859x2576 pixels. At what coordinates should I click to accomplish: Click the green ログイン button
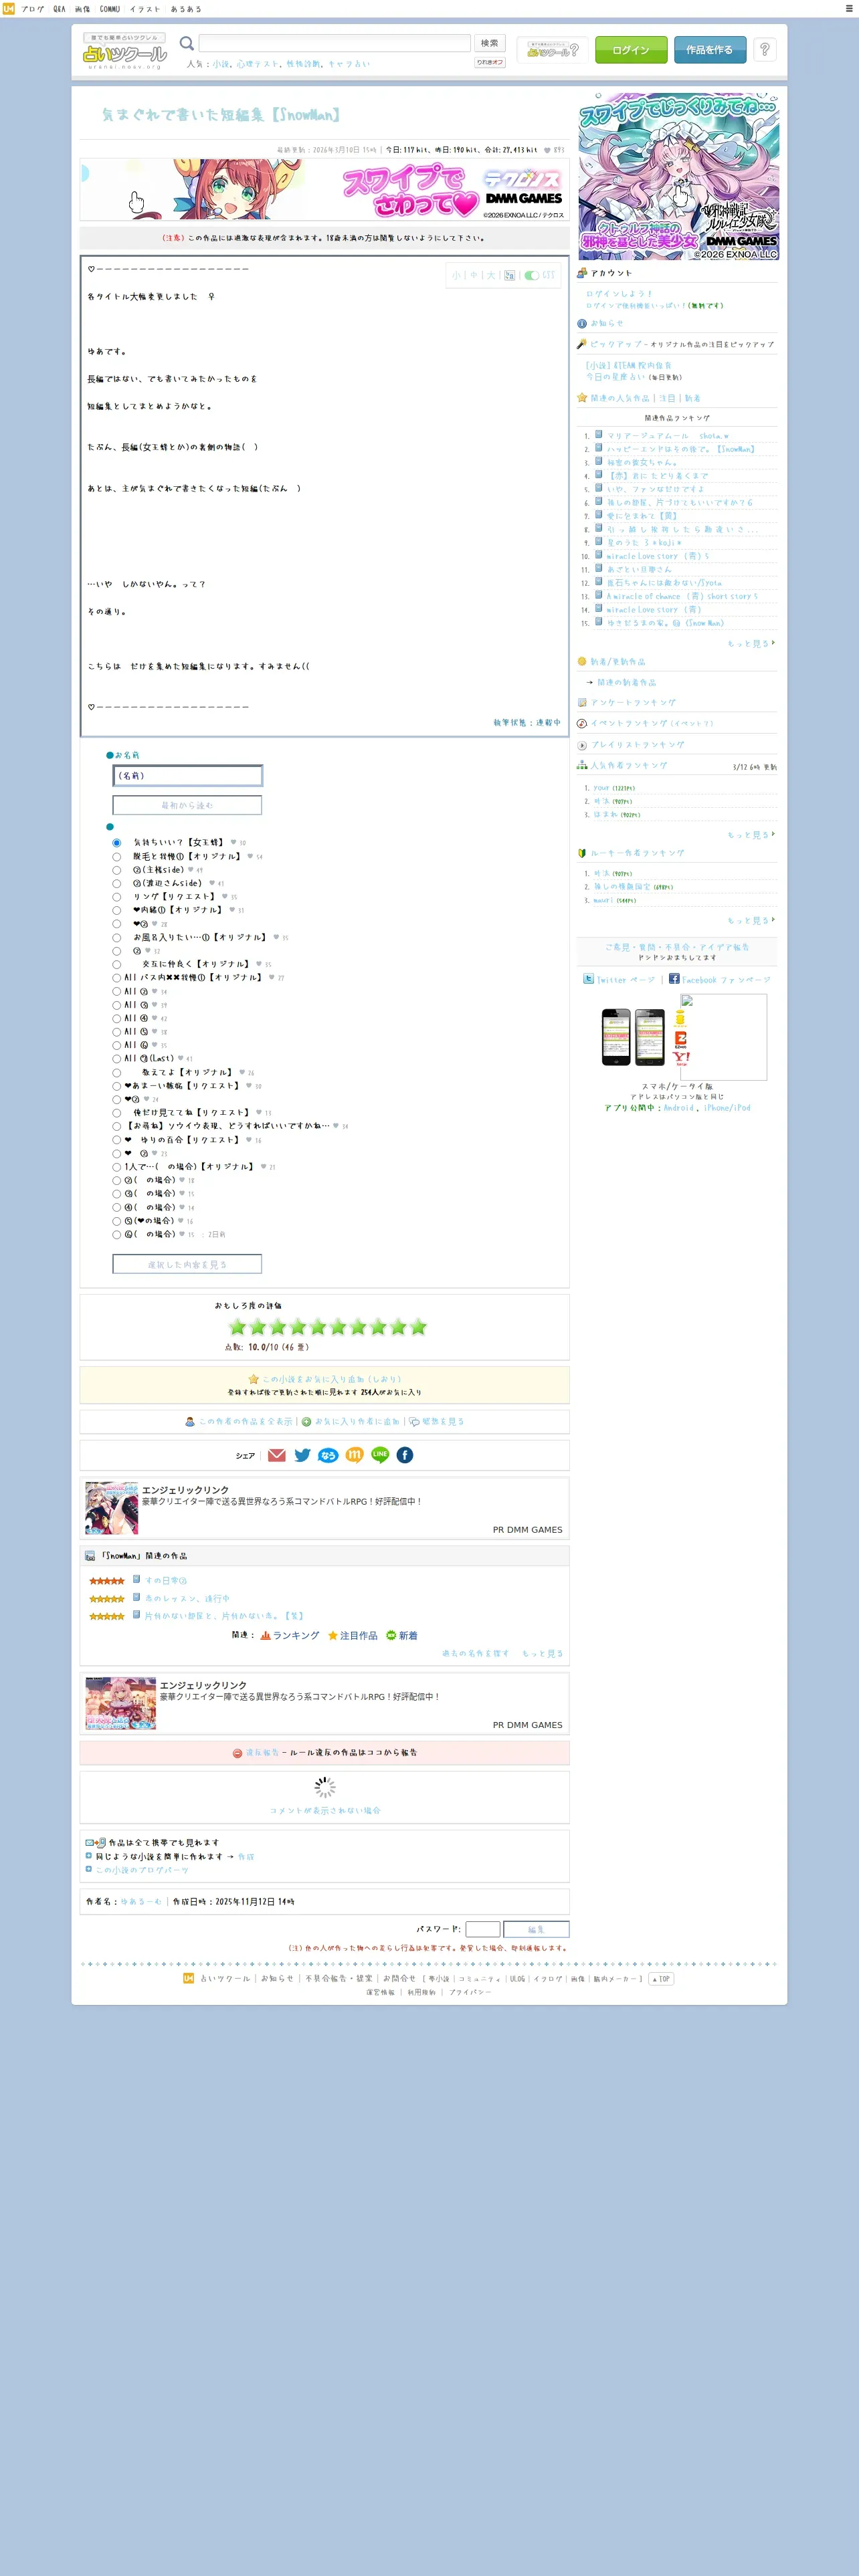(631, 50)
